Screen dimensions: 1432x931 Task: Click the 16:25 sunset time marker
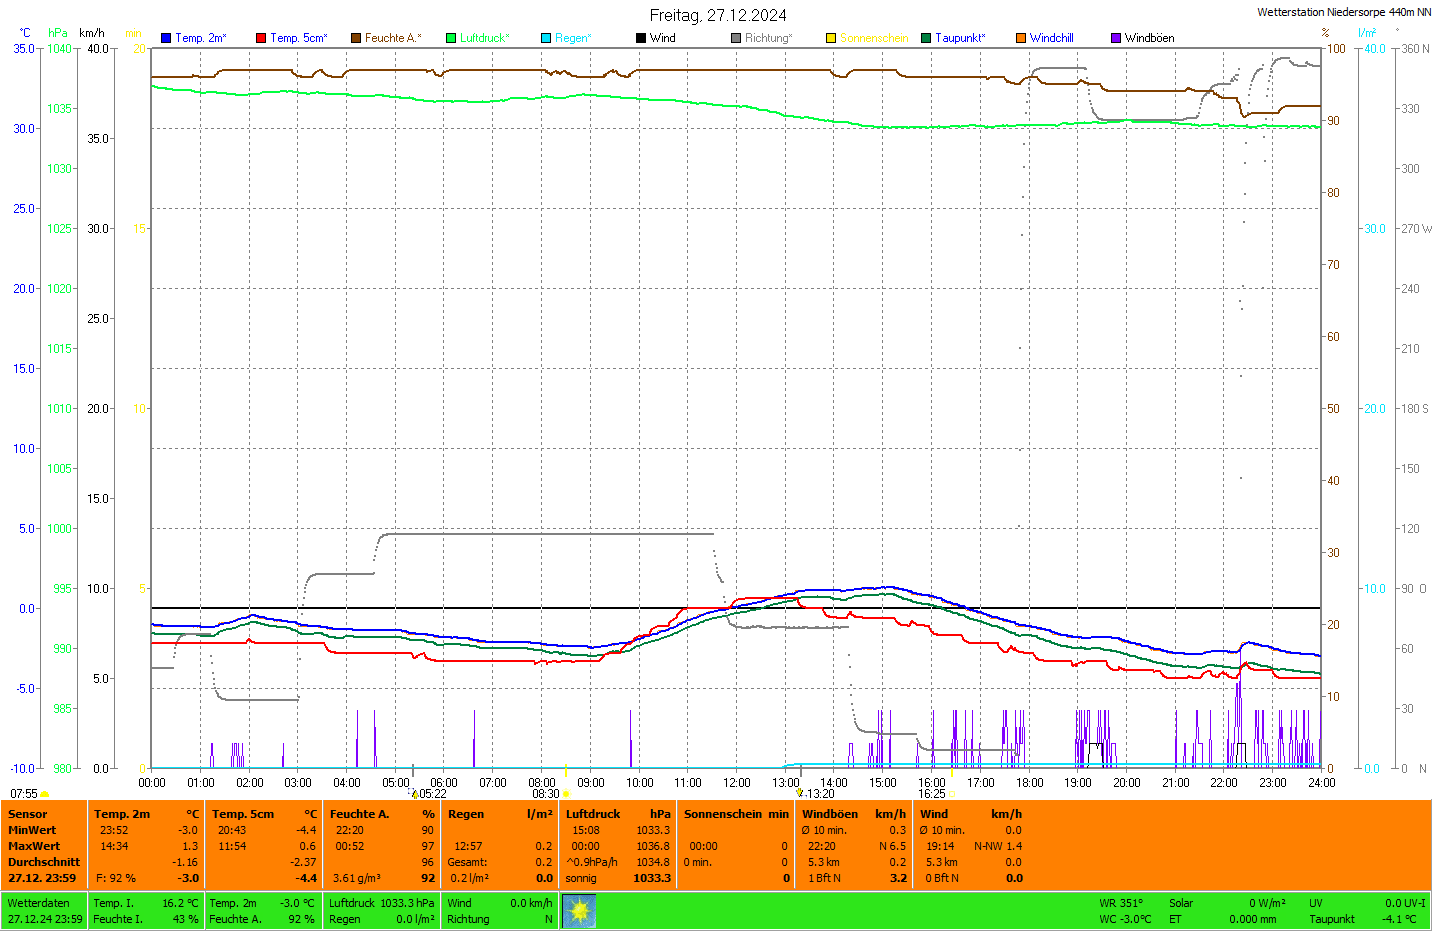[932, 794]
